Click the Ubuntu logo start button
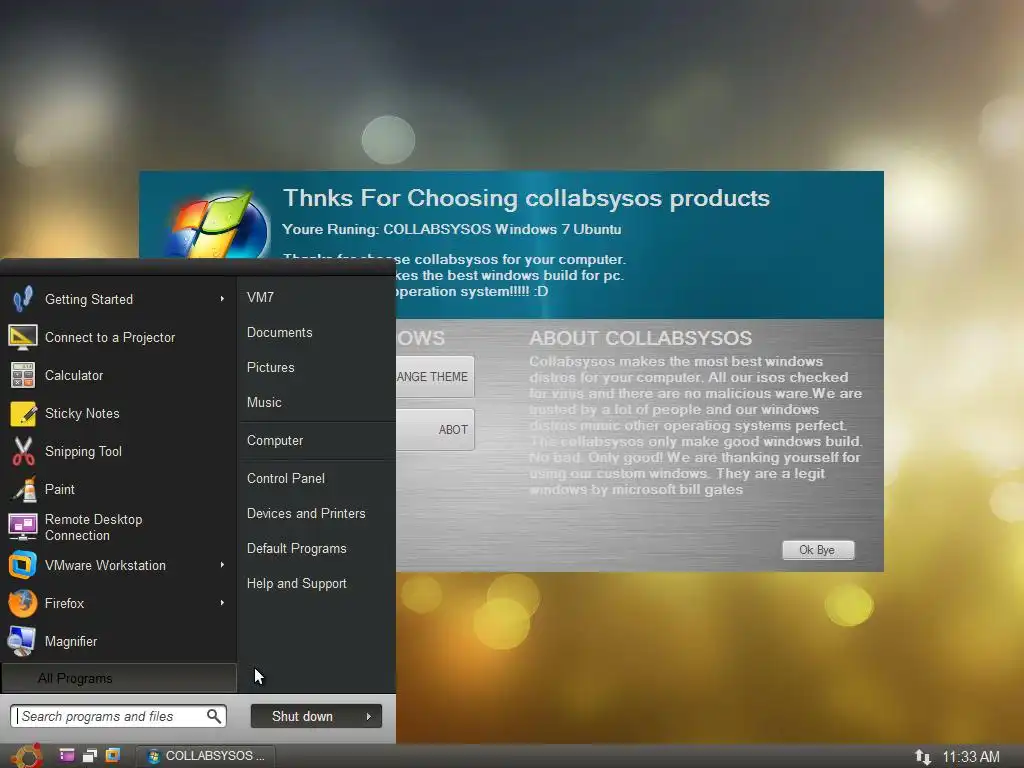Screen dimensions: 1024x768 click(x=27, y=756)
